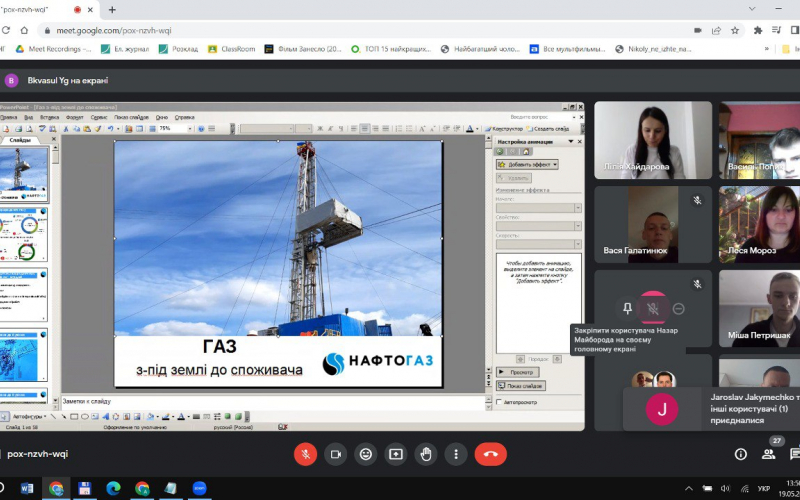Open zoom 75% dropdown in PowerPoint
The width and height of the screenshot is (800, 500).
pos(190,129)
